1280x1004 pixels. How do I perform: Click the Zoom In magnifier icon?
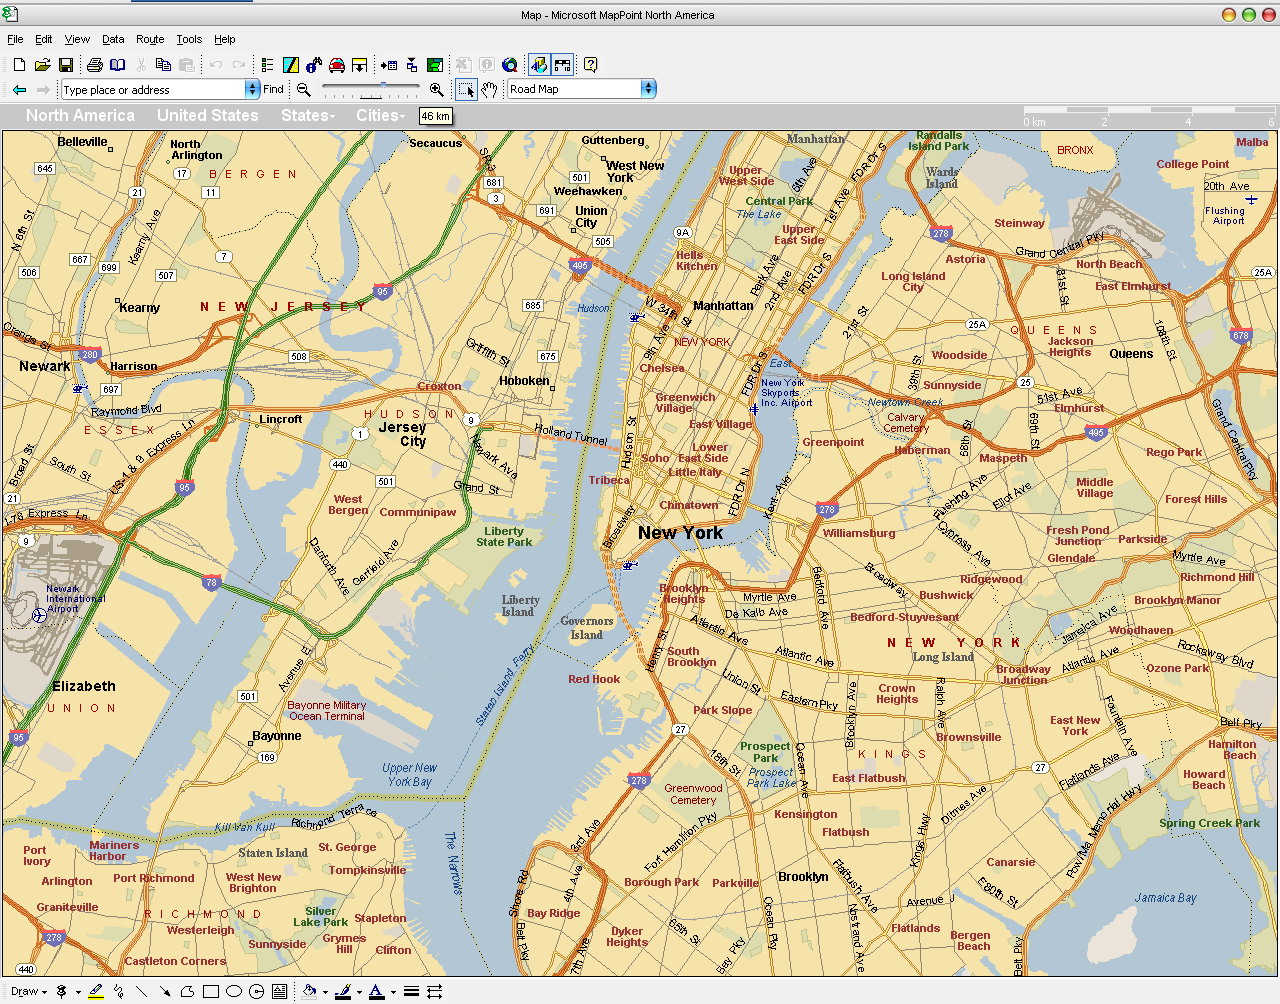(437, 90)
